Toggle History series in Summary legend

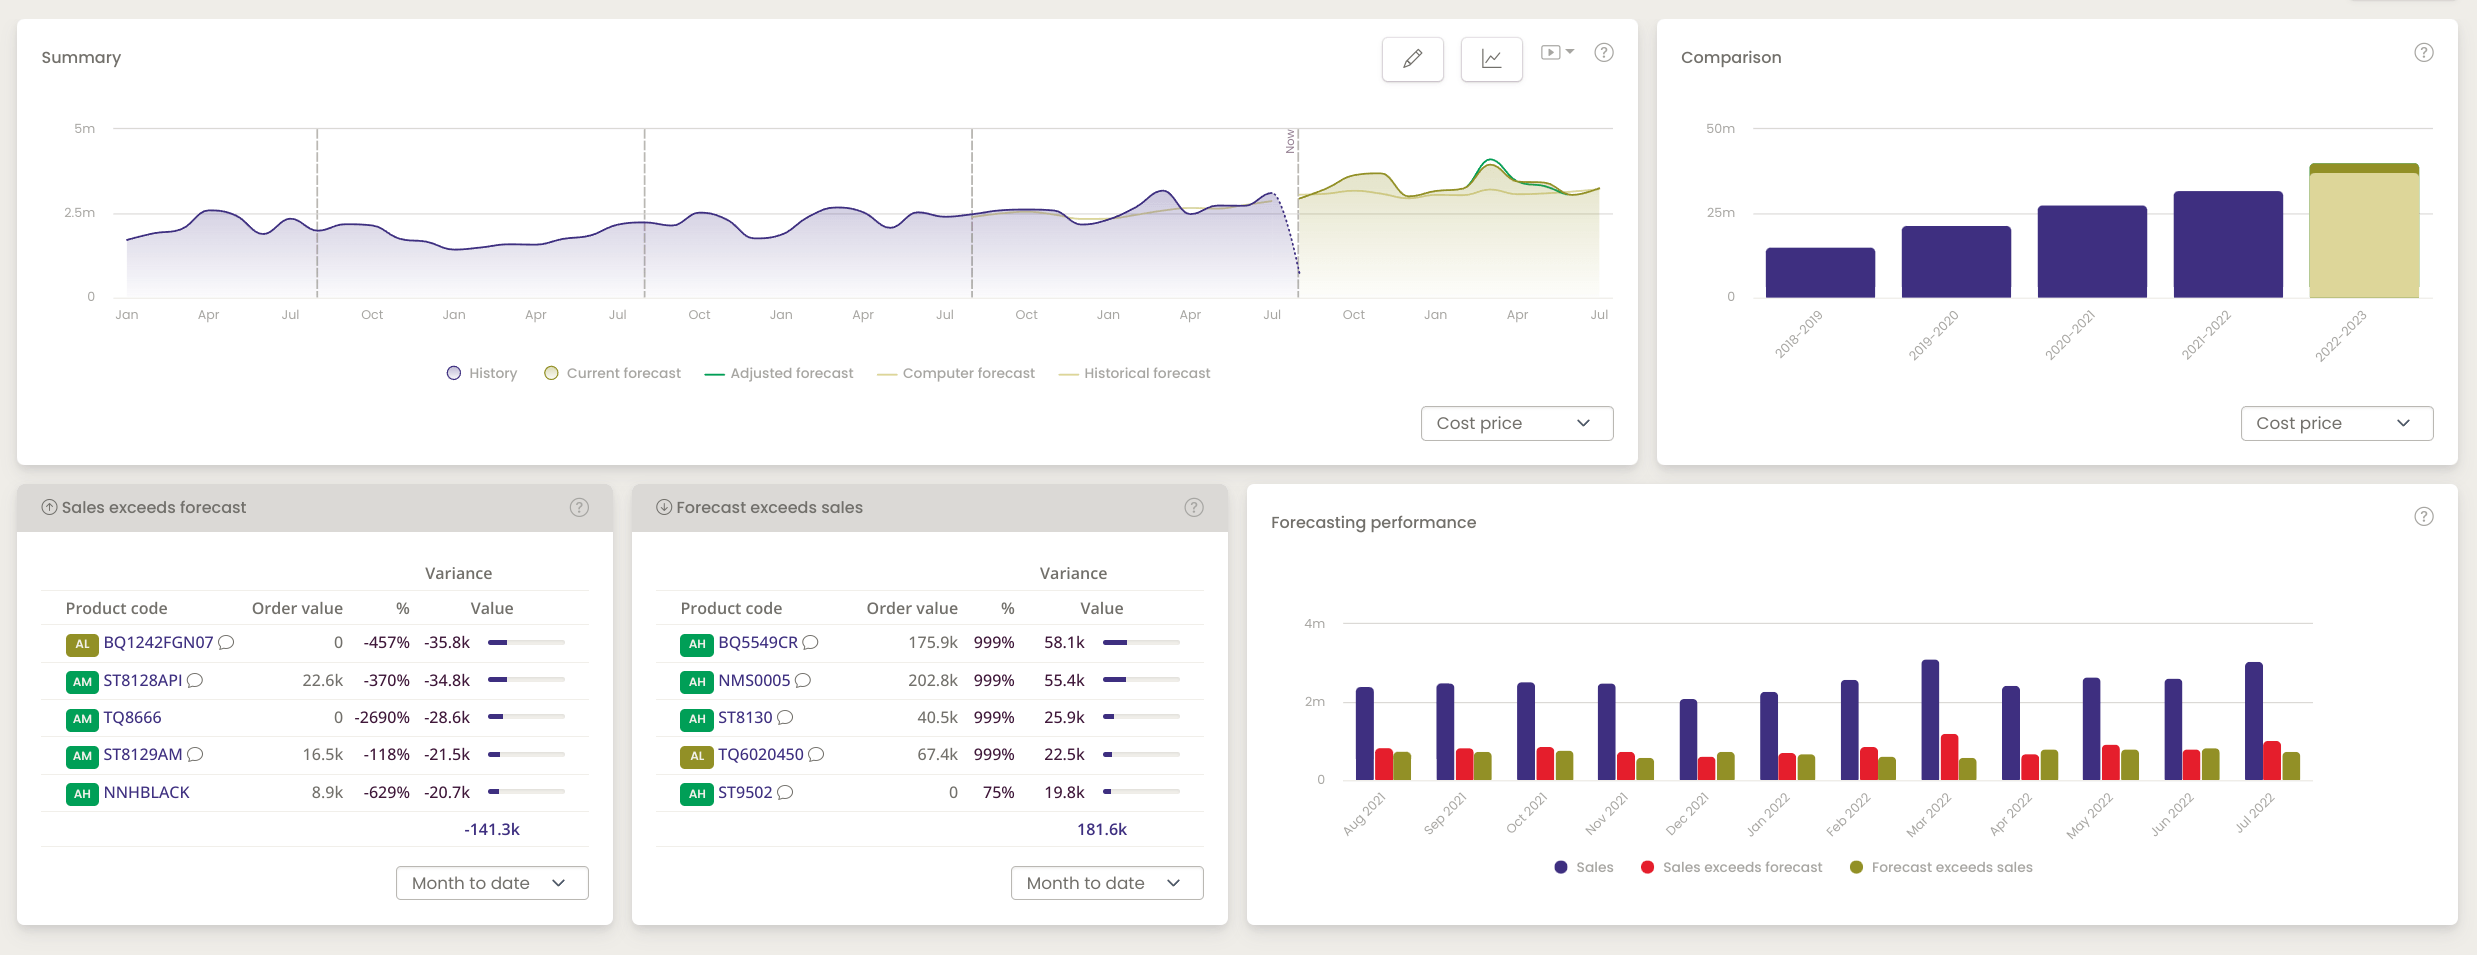point(482,373)
